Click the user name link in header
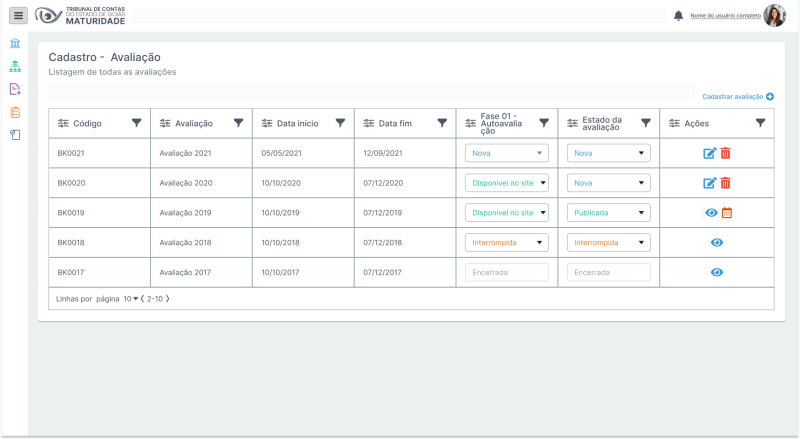Screen dimensions: 800x439 click(x=725, y=16)
